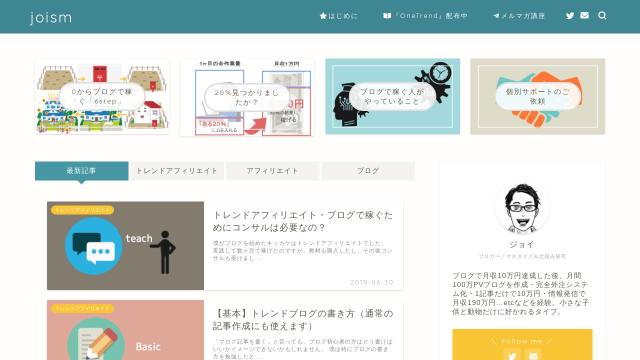Screen dimensions: 640x360
Task: Switch to the トレンドアフィリエイト tab
Action: (x=177, y=171)
